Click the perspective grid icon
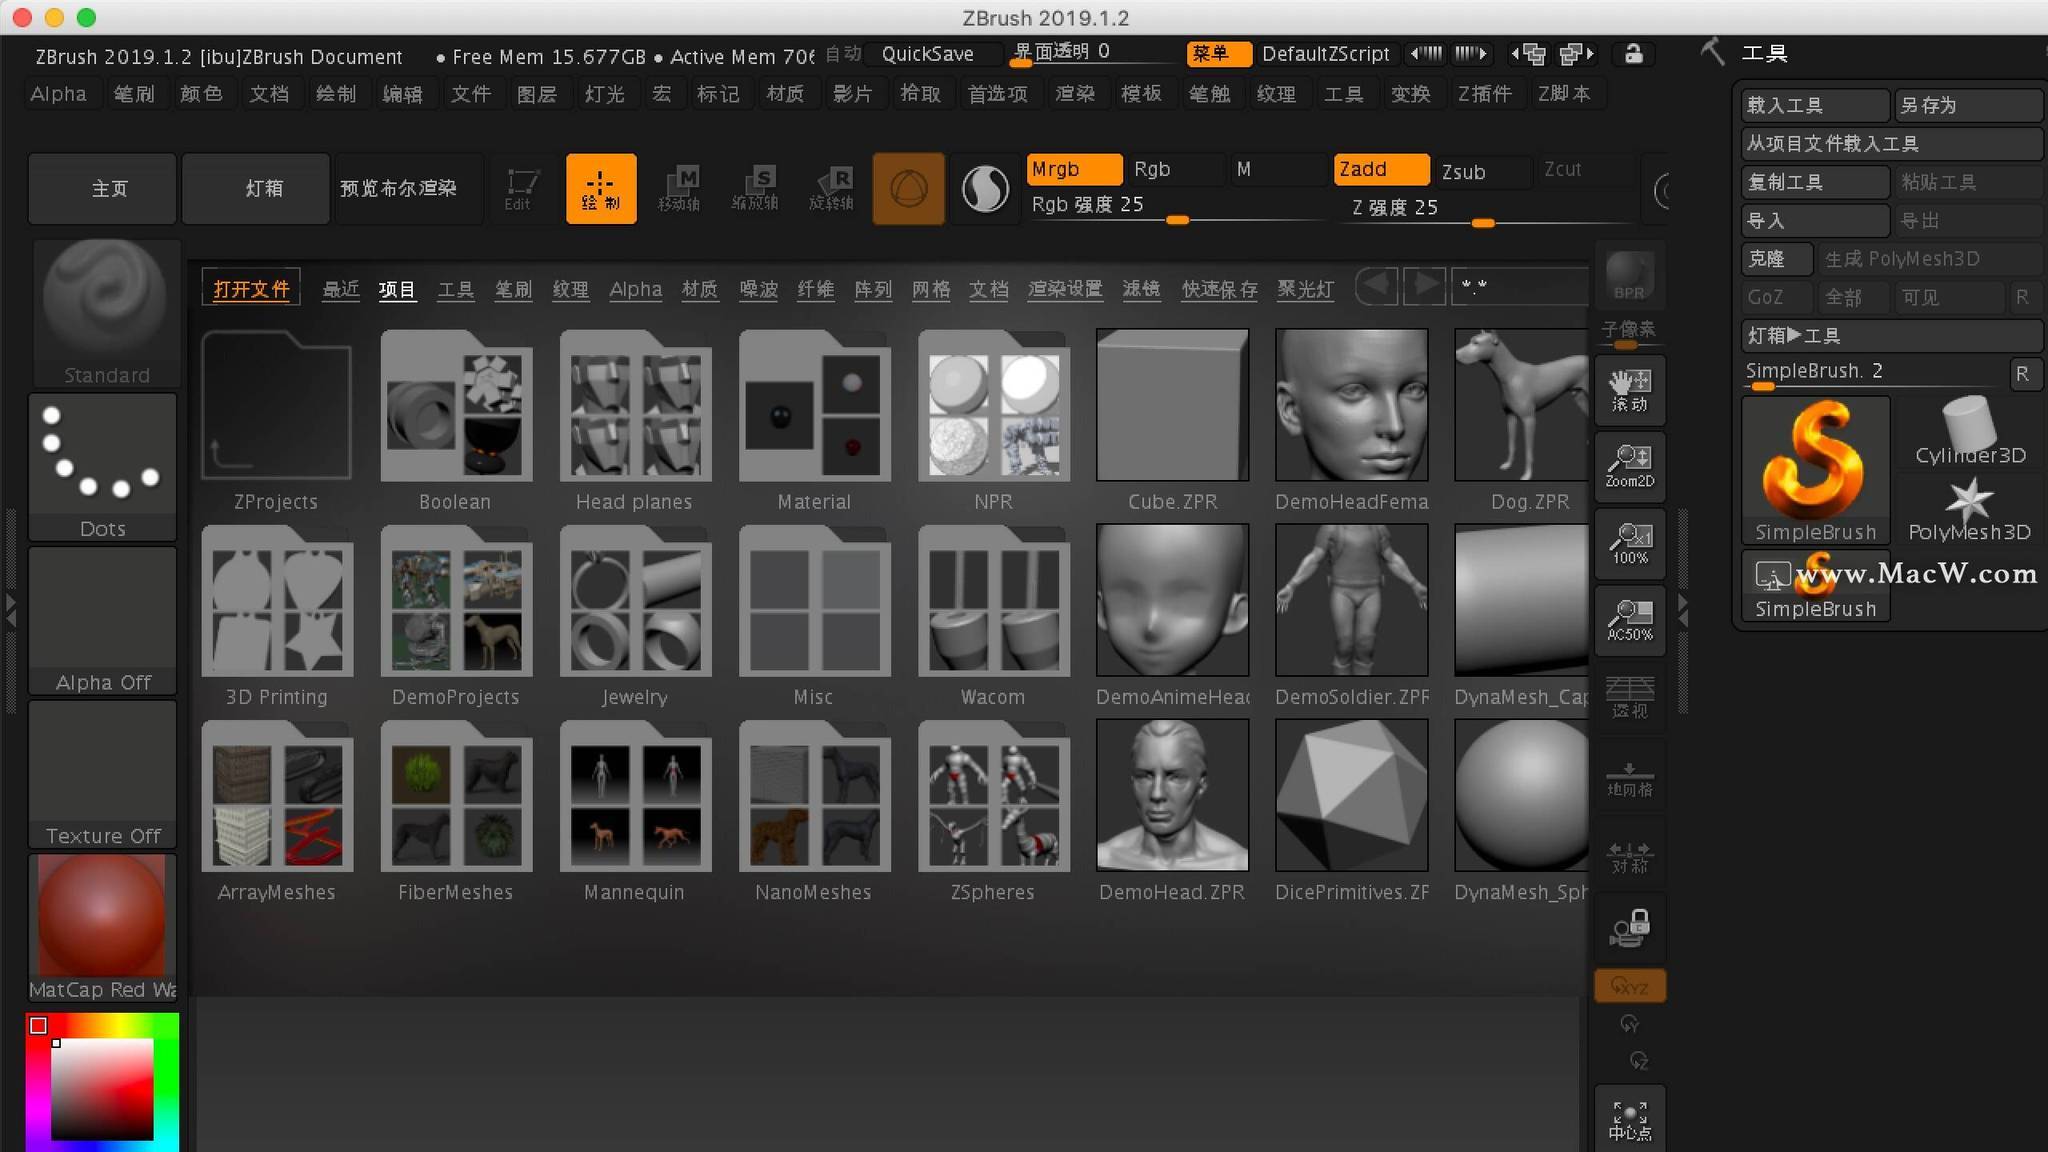This screenshot has height=1152, width=2048. tap(1630, 697)
